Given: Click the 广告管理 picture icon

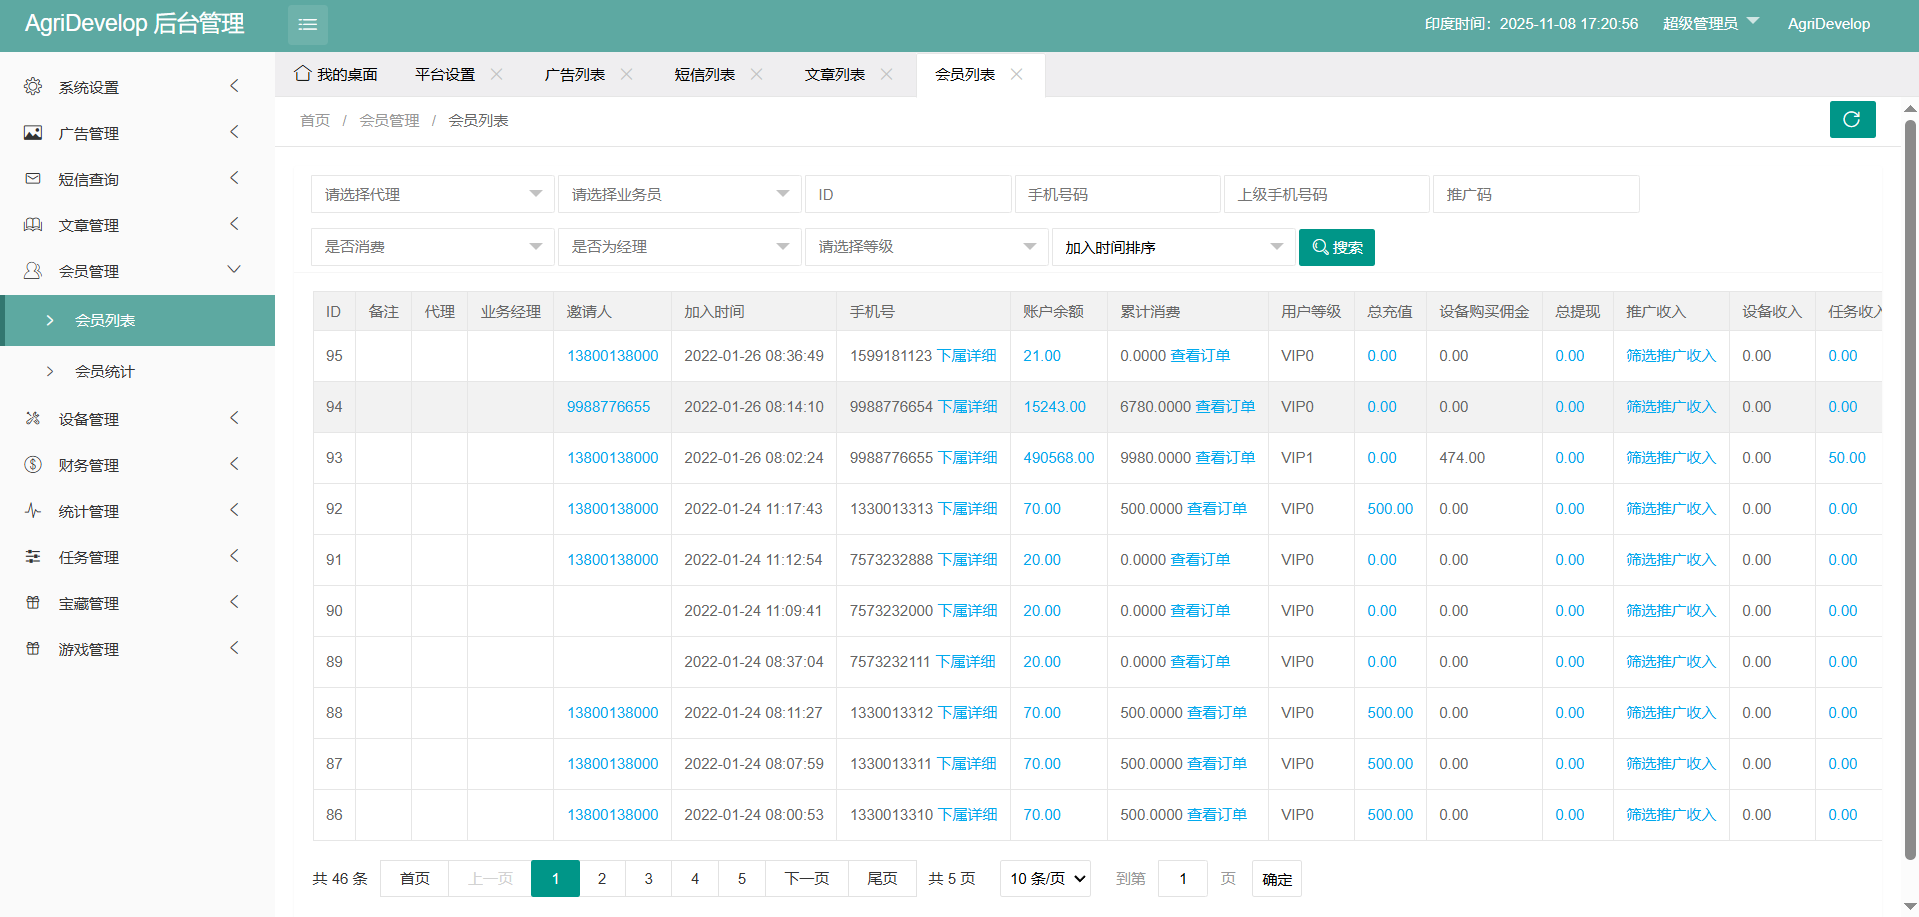Looking at the screenshot, I should click(x=33, y=133).
